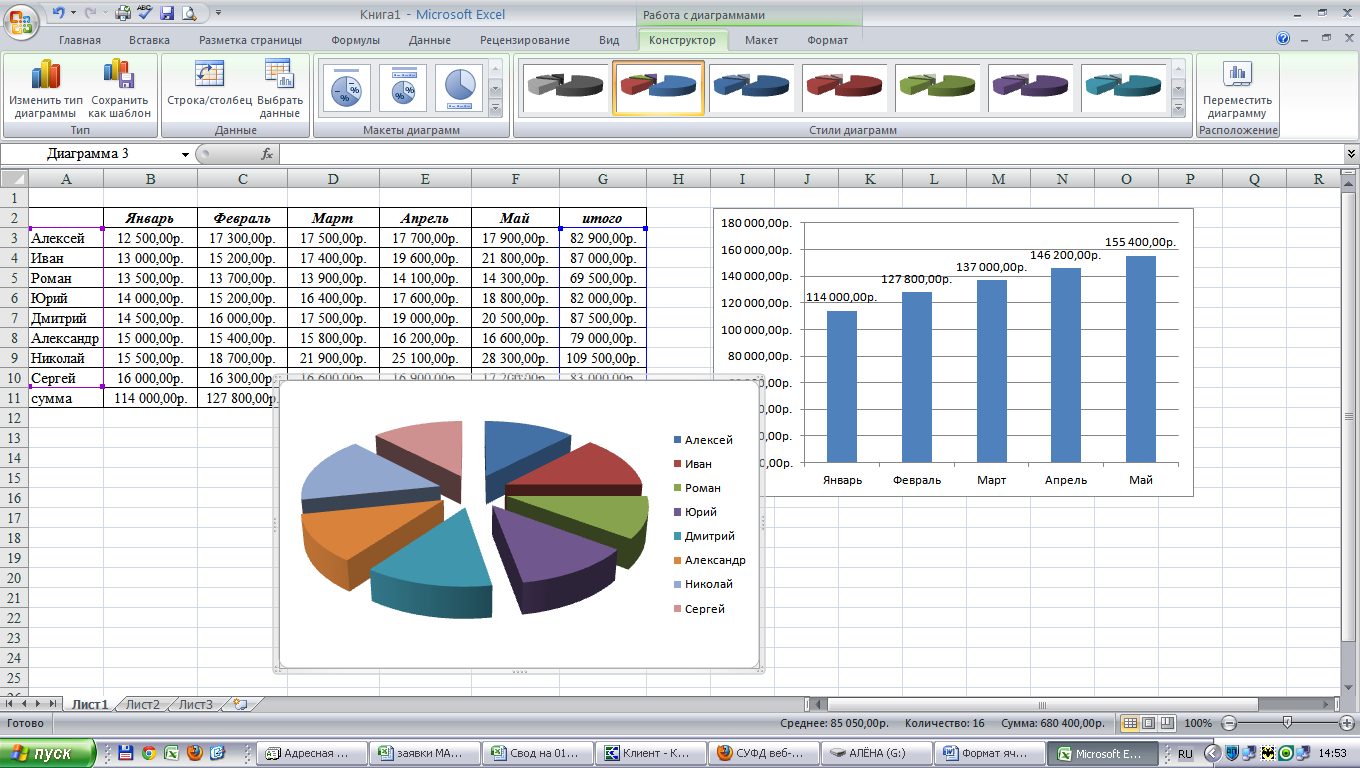This screenshot has height=768, width=1360.
Task: Choose the teal pie chart style
Action: point(1123,88)
